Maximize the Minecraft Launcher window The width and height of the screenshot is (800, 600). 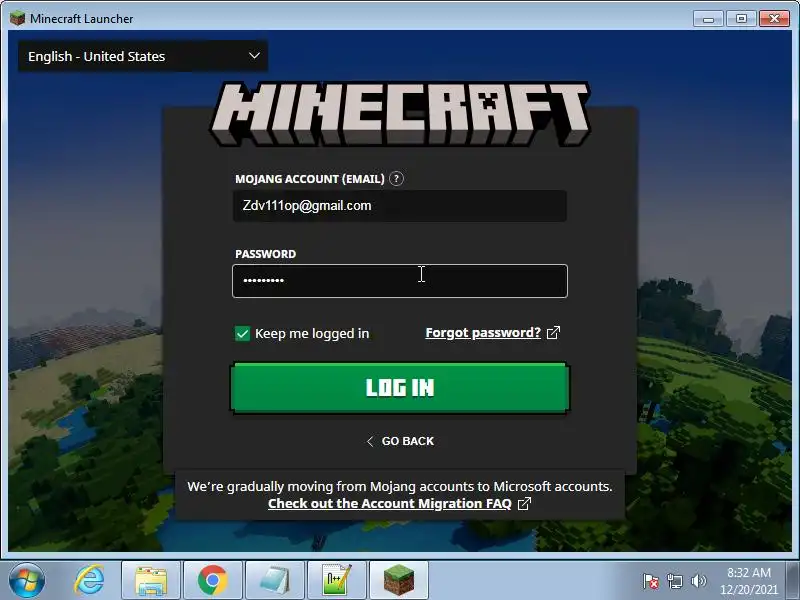pos(741,19)
